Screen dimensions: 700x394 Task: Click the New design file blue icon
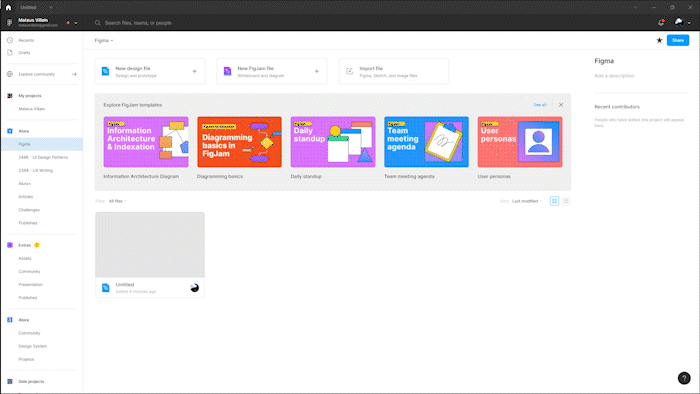pyautogui.click(x=105, y=71)
